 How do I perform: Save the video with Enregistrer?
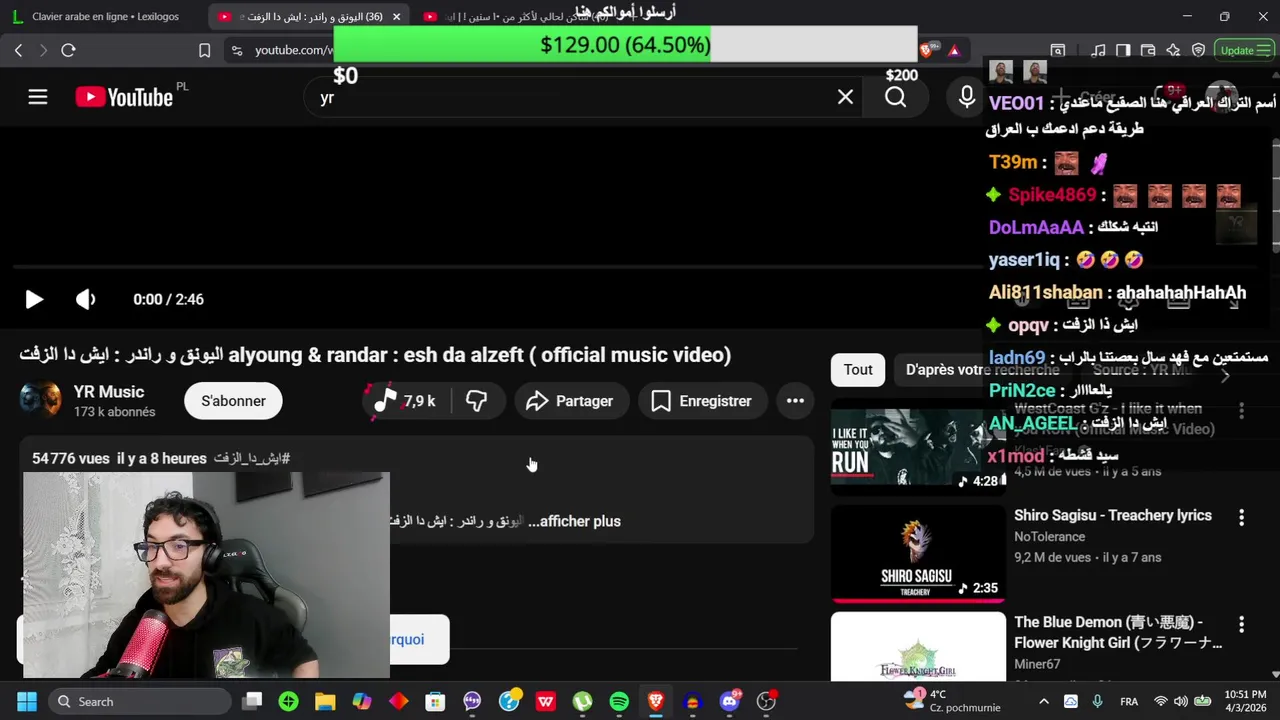(702, 401)
